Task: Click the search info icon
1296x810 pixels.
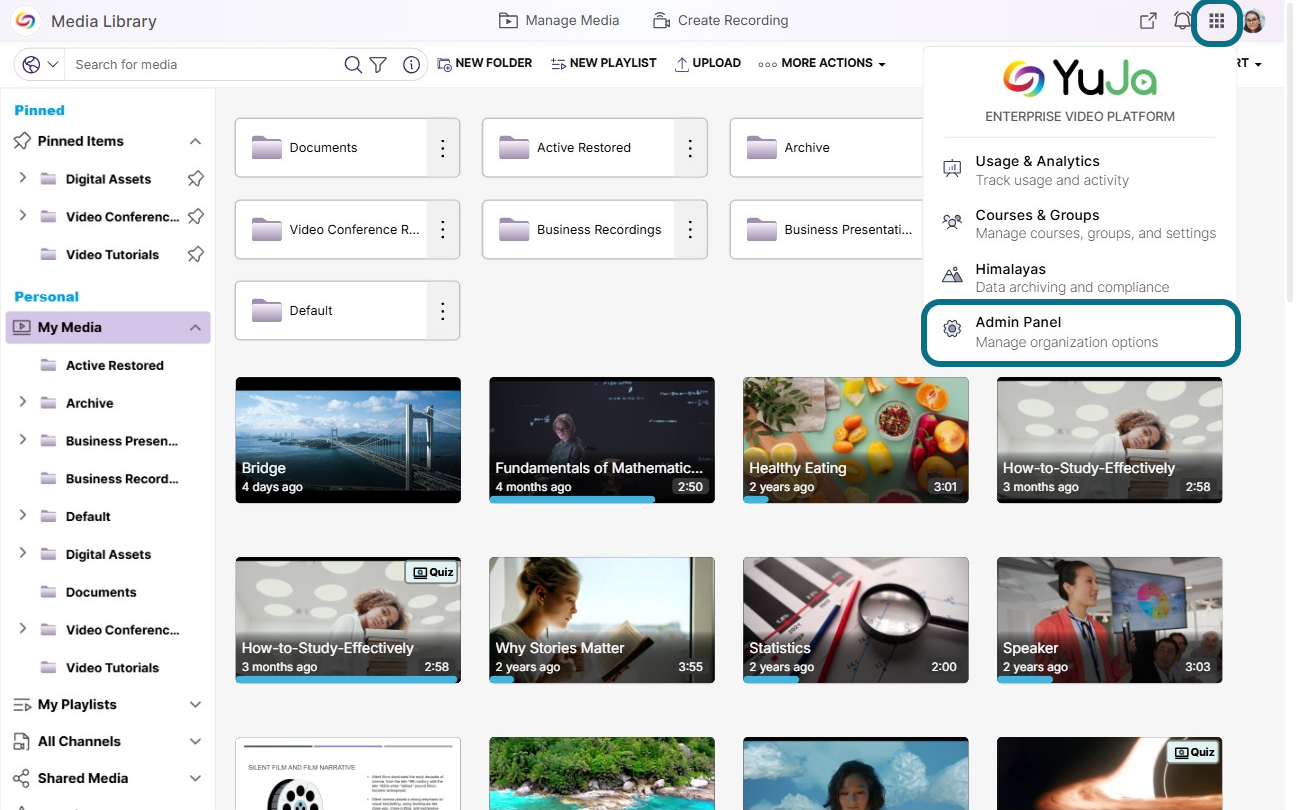Action: click(411, 64)
